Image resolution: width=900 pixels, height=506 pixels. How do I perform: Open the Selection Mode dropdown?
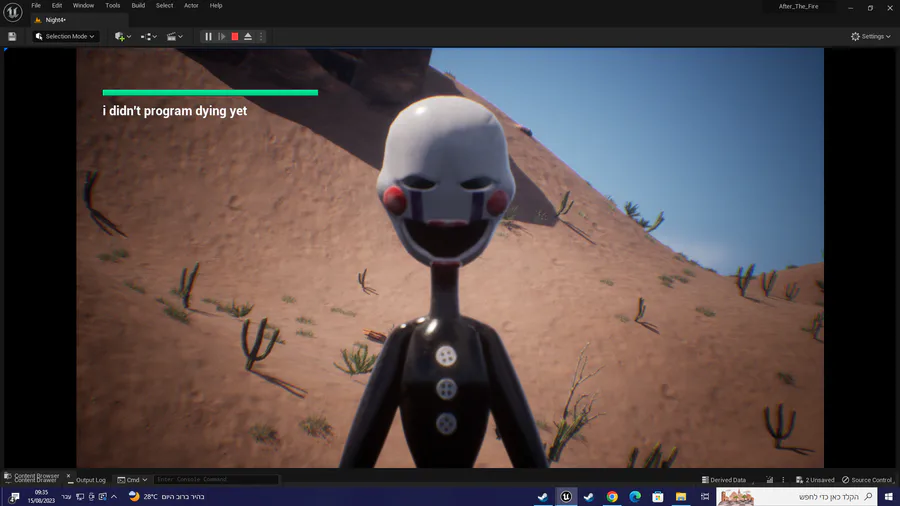(x=65, y=37)
